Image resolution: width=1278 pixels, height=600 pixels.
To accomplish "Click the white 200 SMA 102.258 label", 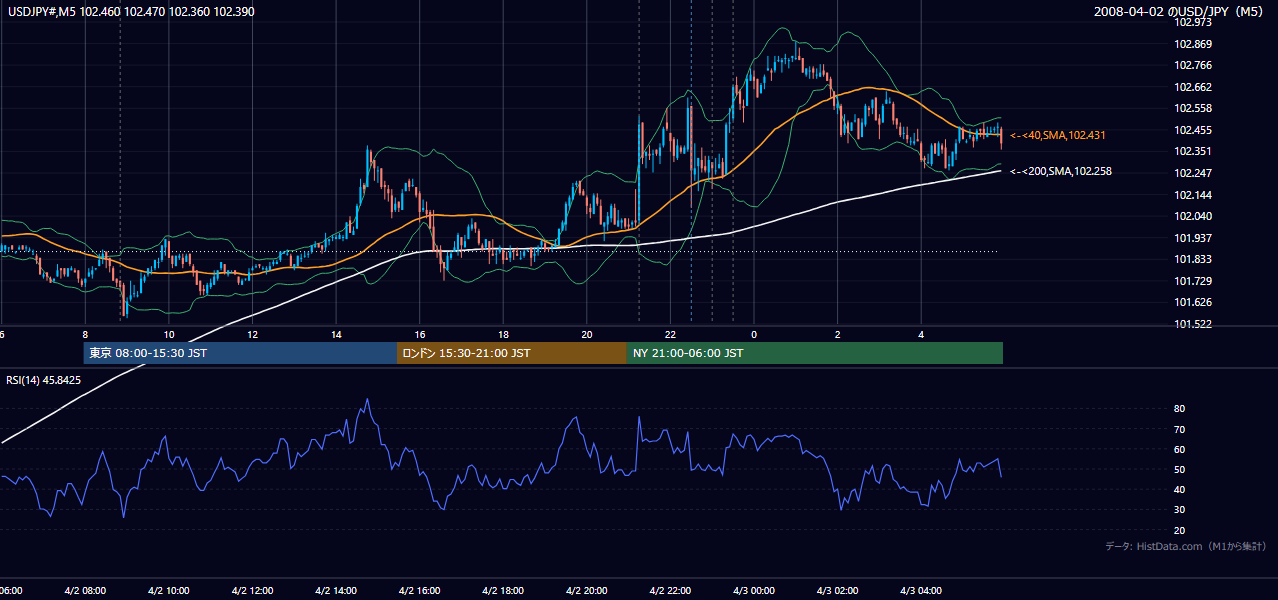I will click(x=1060, y=171).
